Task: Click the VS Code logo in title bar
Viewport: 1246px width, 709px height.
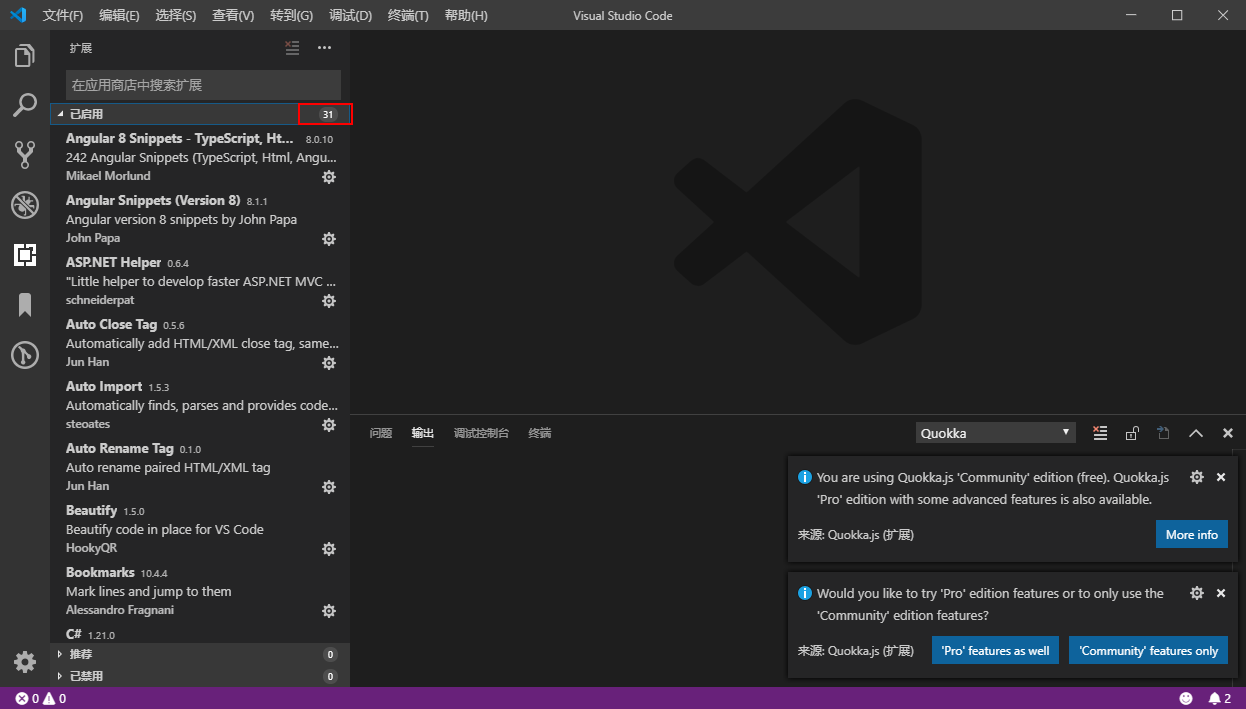Action: click(17, 15)
